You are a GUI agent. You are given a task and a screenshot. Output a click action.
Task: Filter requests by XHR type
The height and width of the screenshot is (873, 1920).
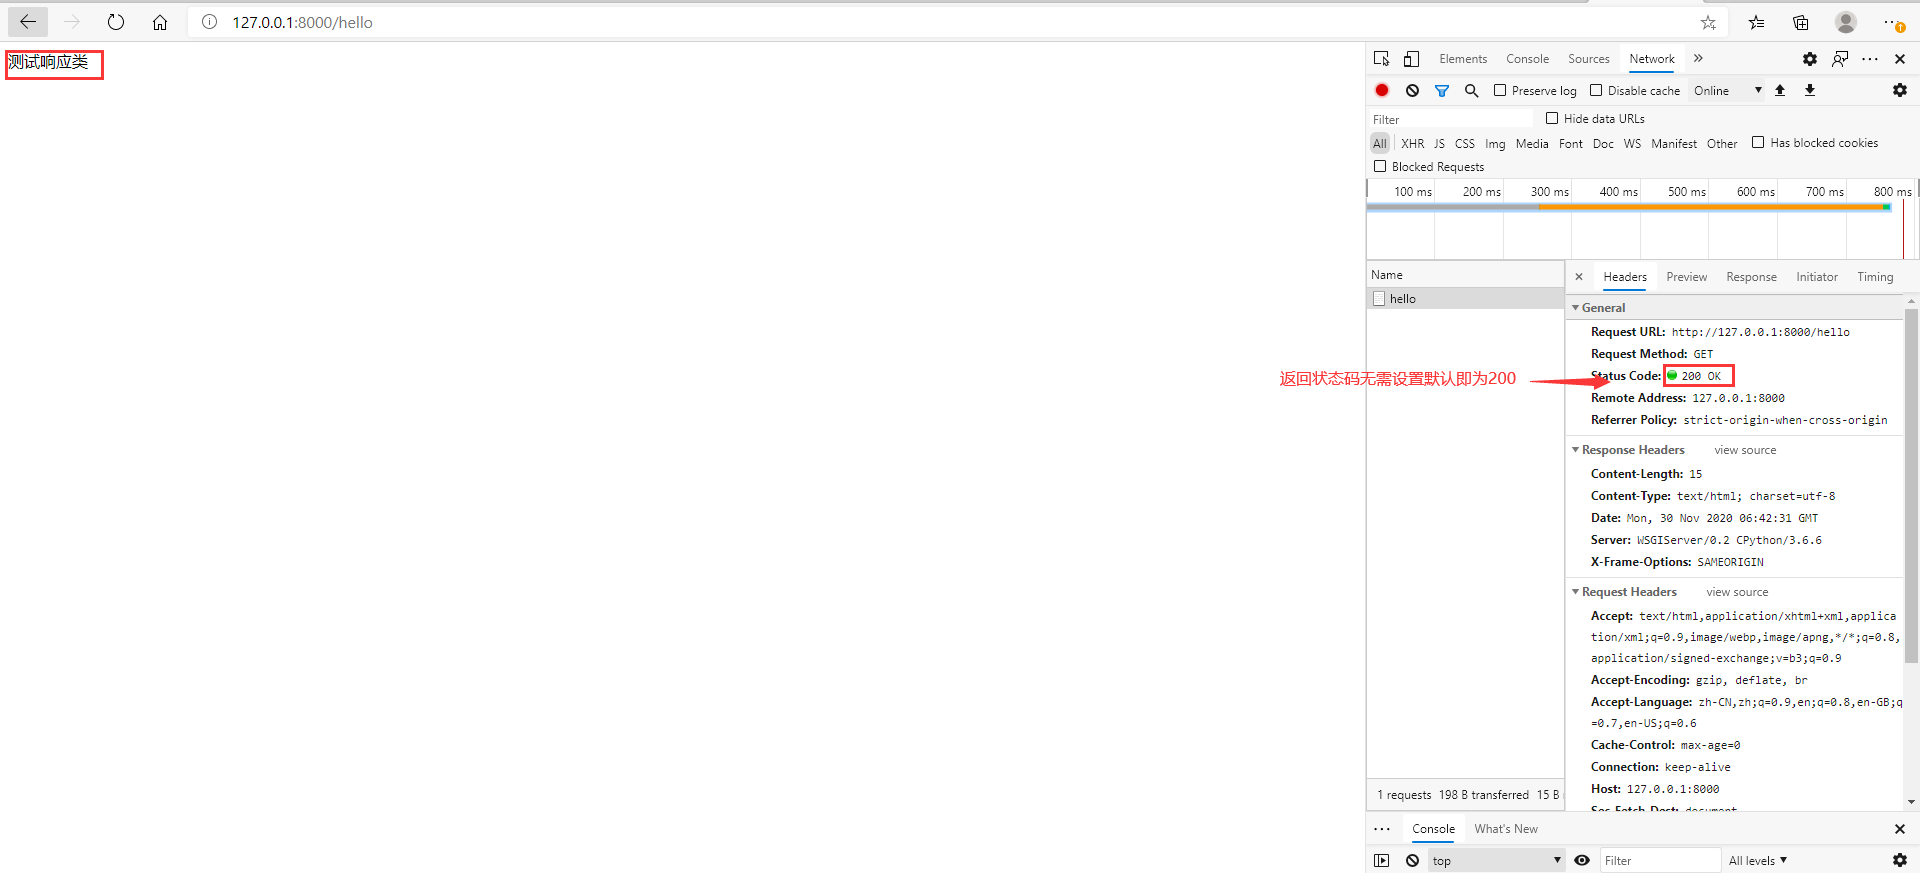(x=1412, y=143)
